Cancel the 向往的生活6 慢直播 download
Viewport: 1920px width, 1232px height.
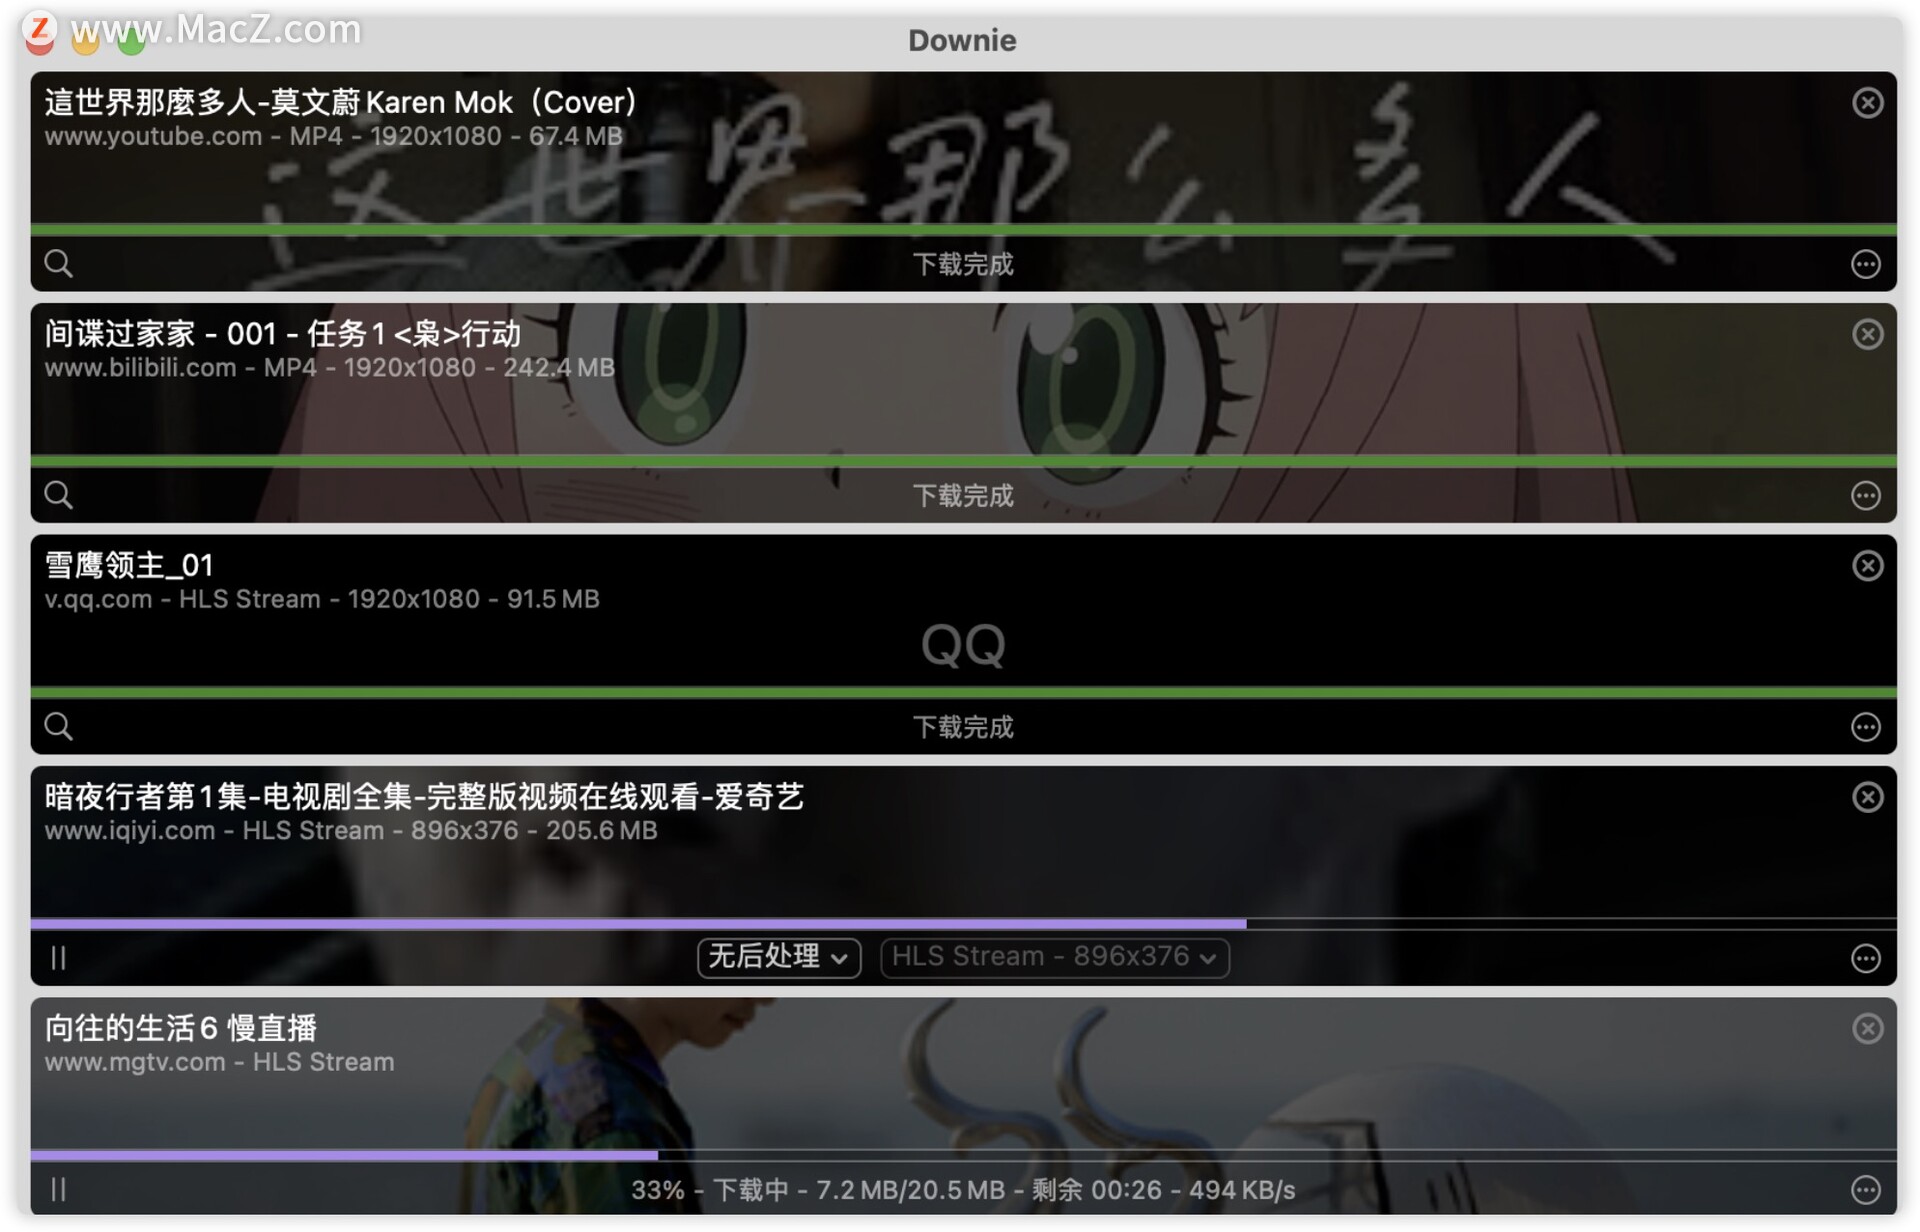tap(1867, 1029)
